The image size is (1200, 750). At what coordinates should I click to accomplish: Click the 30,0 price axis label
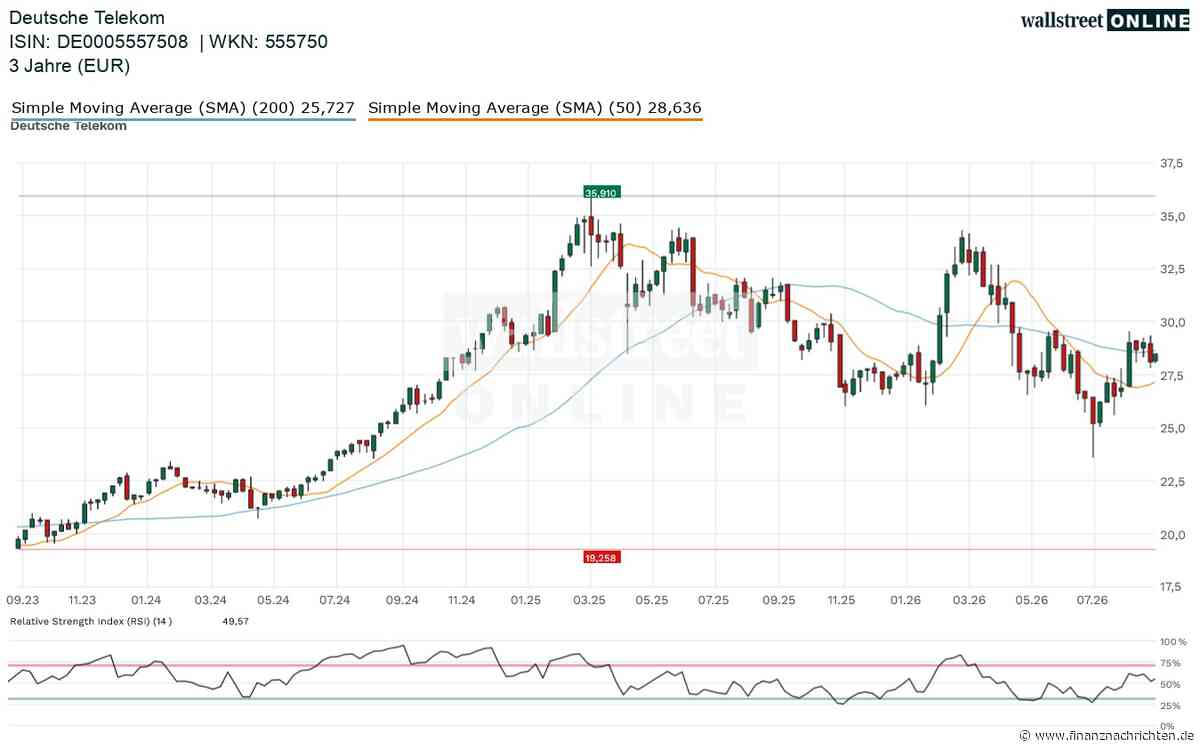pyautogui.click(x=1171, y=322)
